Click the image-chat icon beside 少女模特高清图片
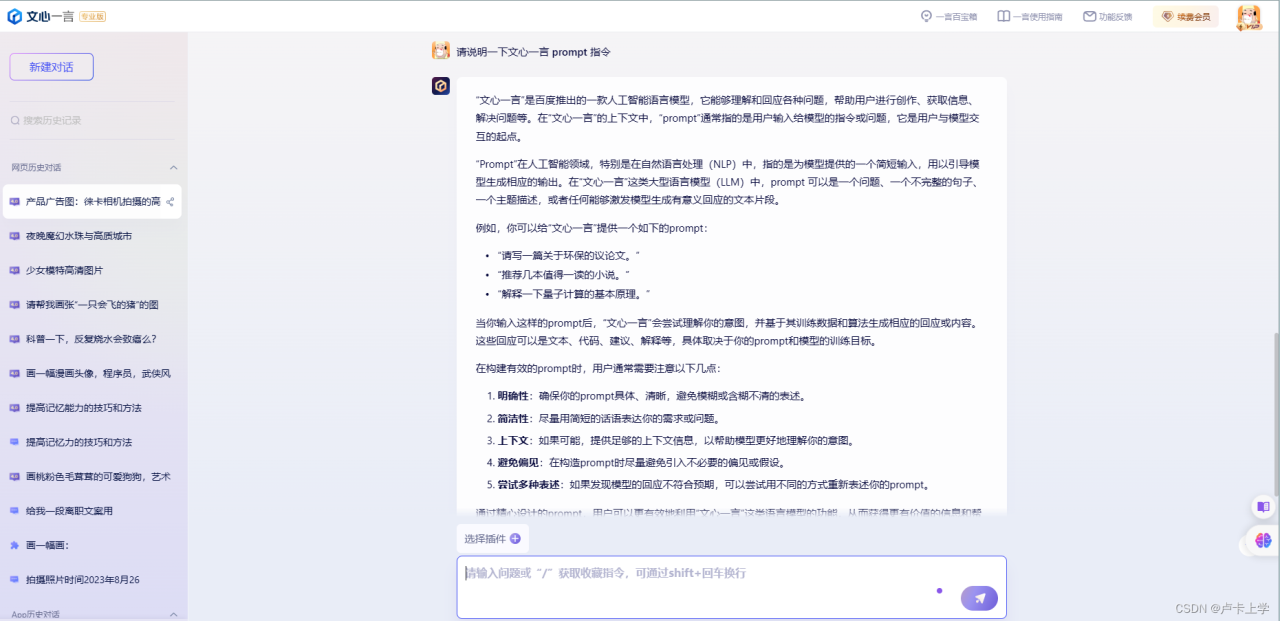The height and width of the screenshot is (621, 1280). point(14,270)
